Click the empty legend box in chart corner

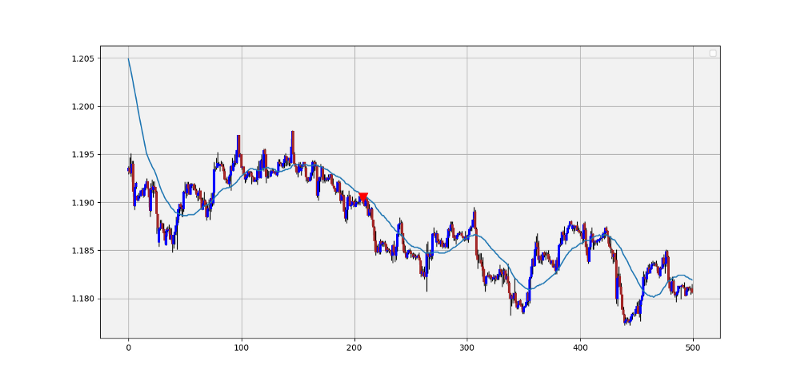713,53
